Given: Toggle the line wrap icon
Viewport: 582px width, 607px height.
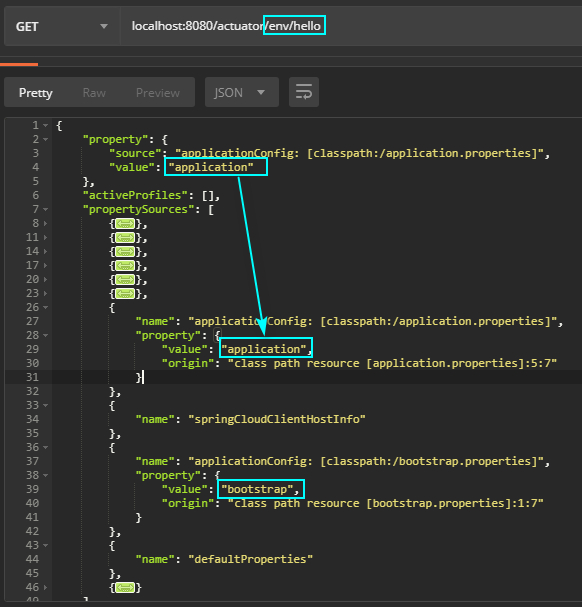Looking at the screenshot, I should pos(304,92).
